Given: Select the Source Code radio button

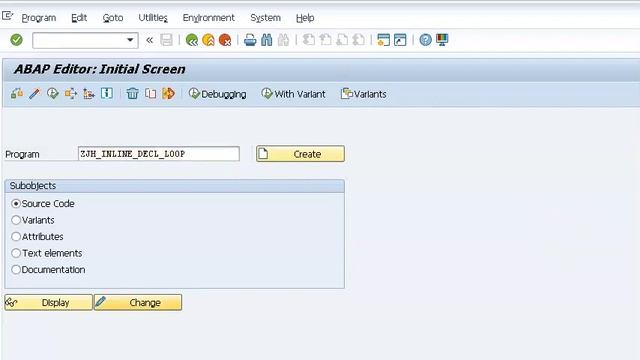Looking at the screenshot, I should coord(16,204).
